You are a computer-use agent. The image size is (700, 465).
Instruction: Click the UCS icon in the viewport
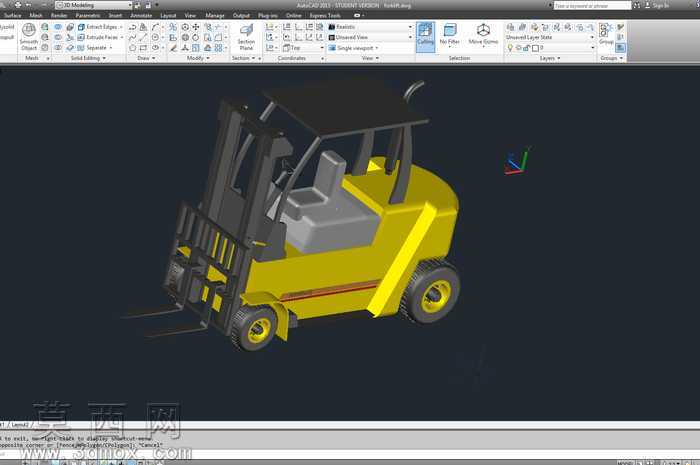pos(517,161)
